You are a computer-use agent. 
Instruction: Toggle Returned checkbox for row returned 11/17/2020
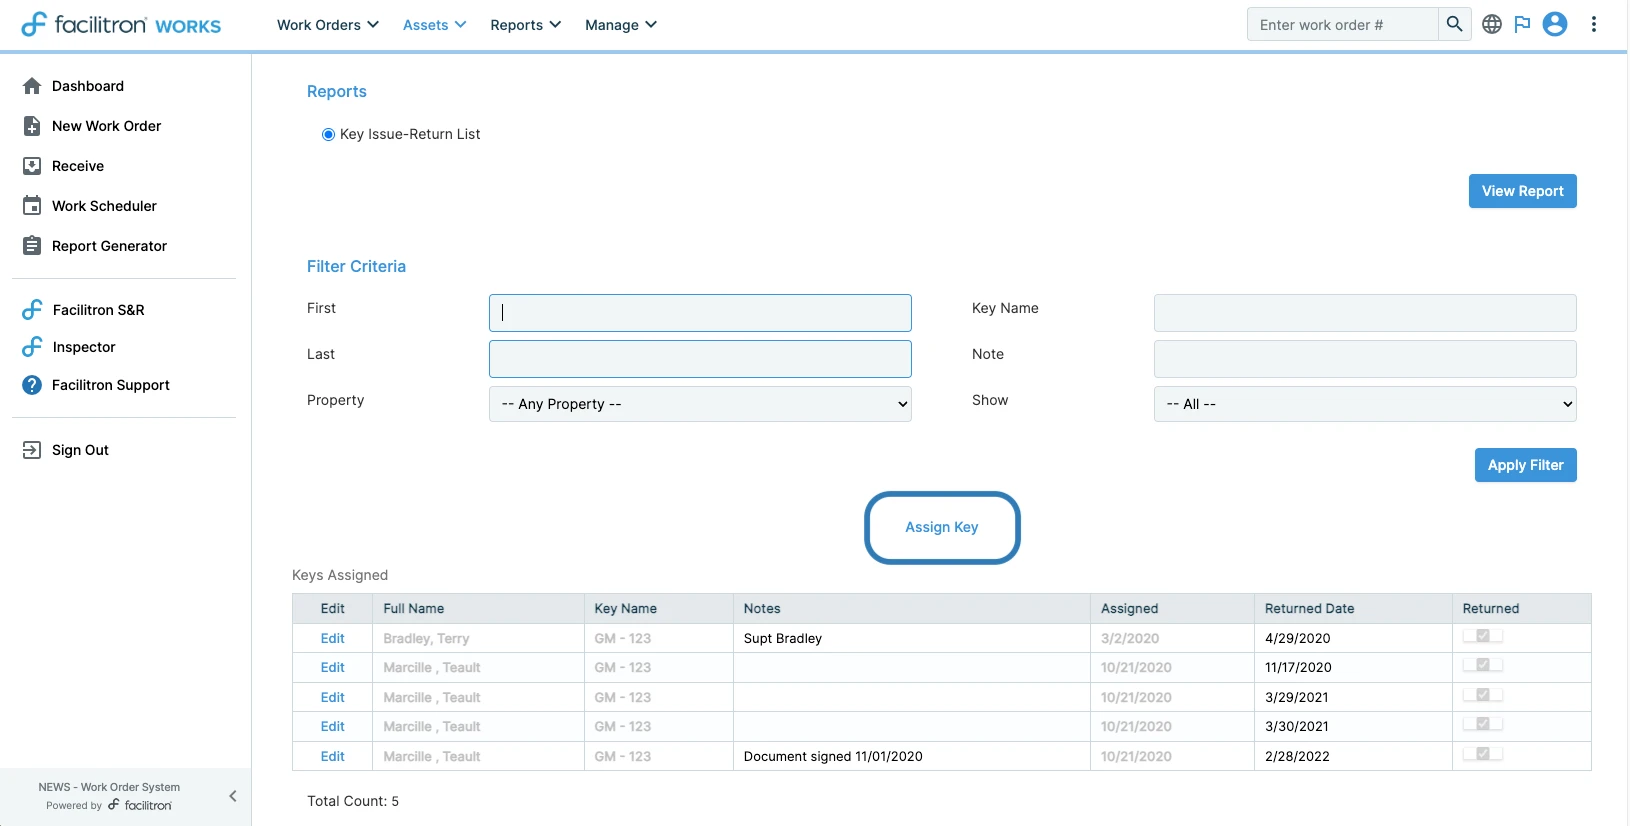[1483, 665]
